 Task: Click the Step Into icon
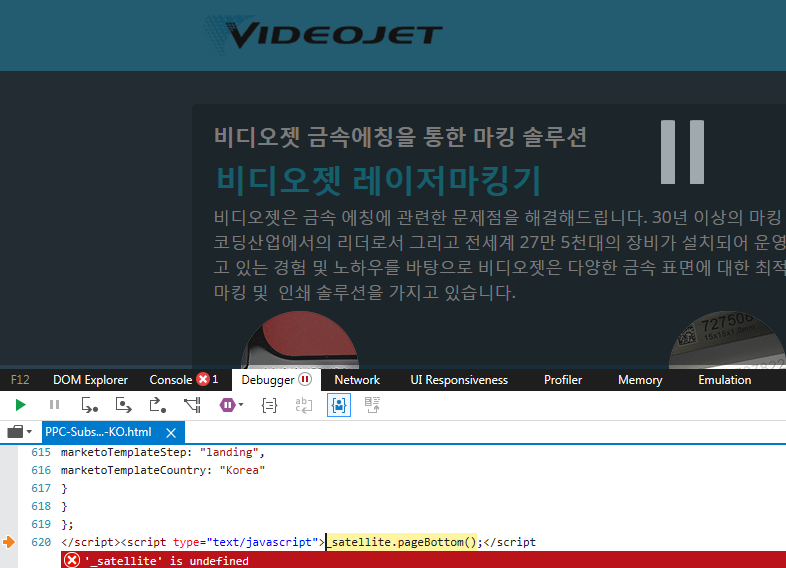point(90,405)
